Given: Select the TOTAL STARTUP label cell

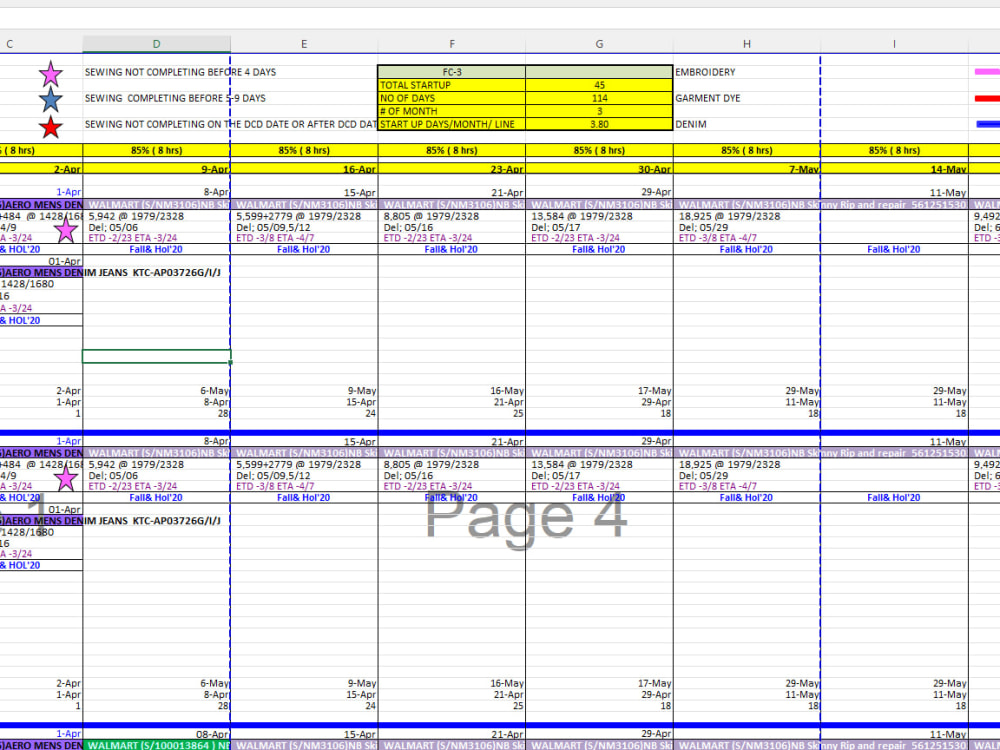Looking at the screenshot, I should 452,85.
